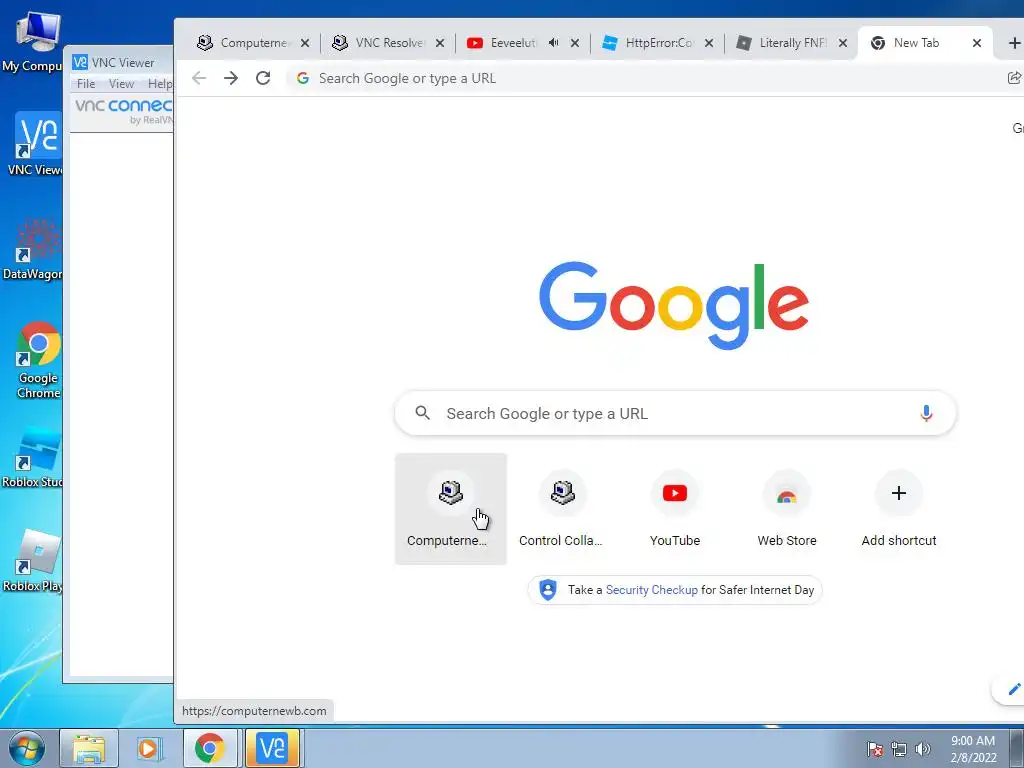The image size is (1024, 768).
Task: Click the Add shortcut plus tile
Action: coord(899,509)
